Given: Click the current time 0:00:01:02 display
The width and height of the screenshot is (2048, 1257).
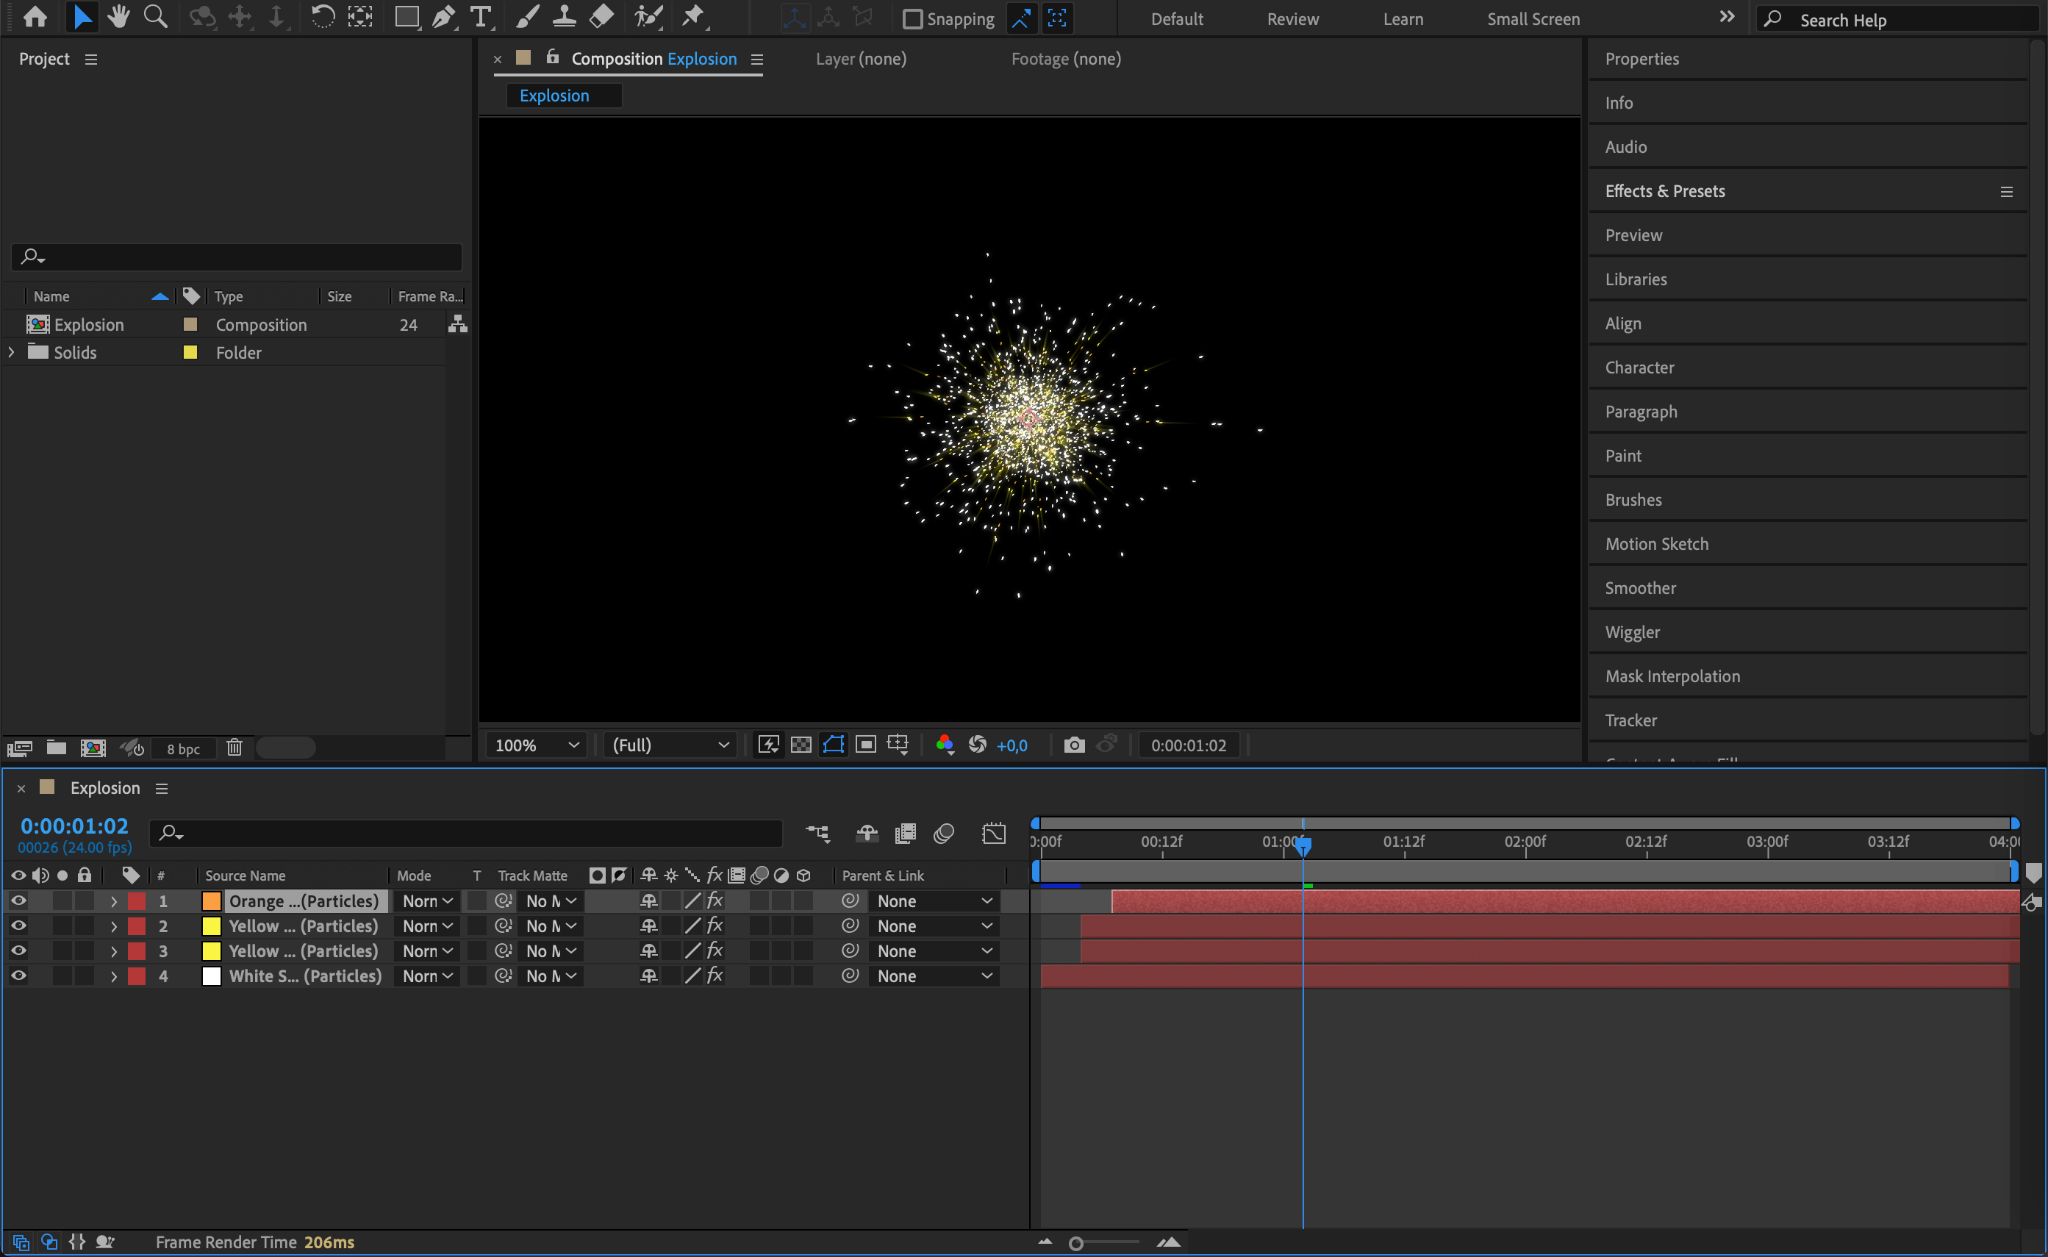Looking at the screenshot, I should point(75,826).
